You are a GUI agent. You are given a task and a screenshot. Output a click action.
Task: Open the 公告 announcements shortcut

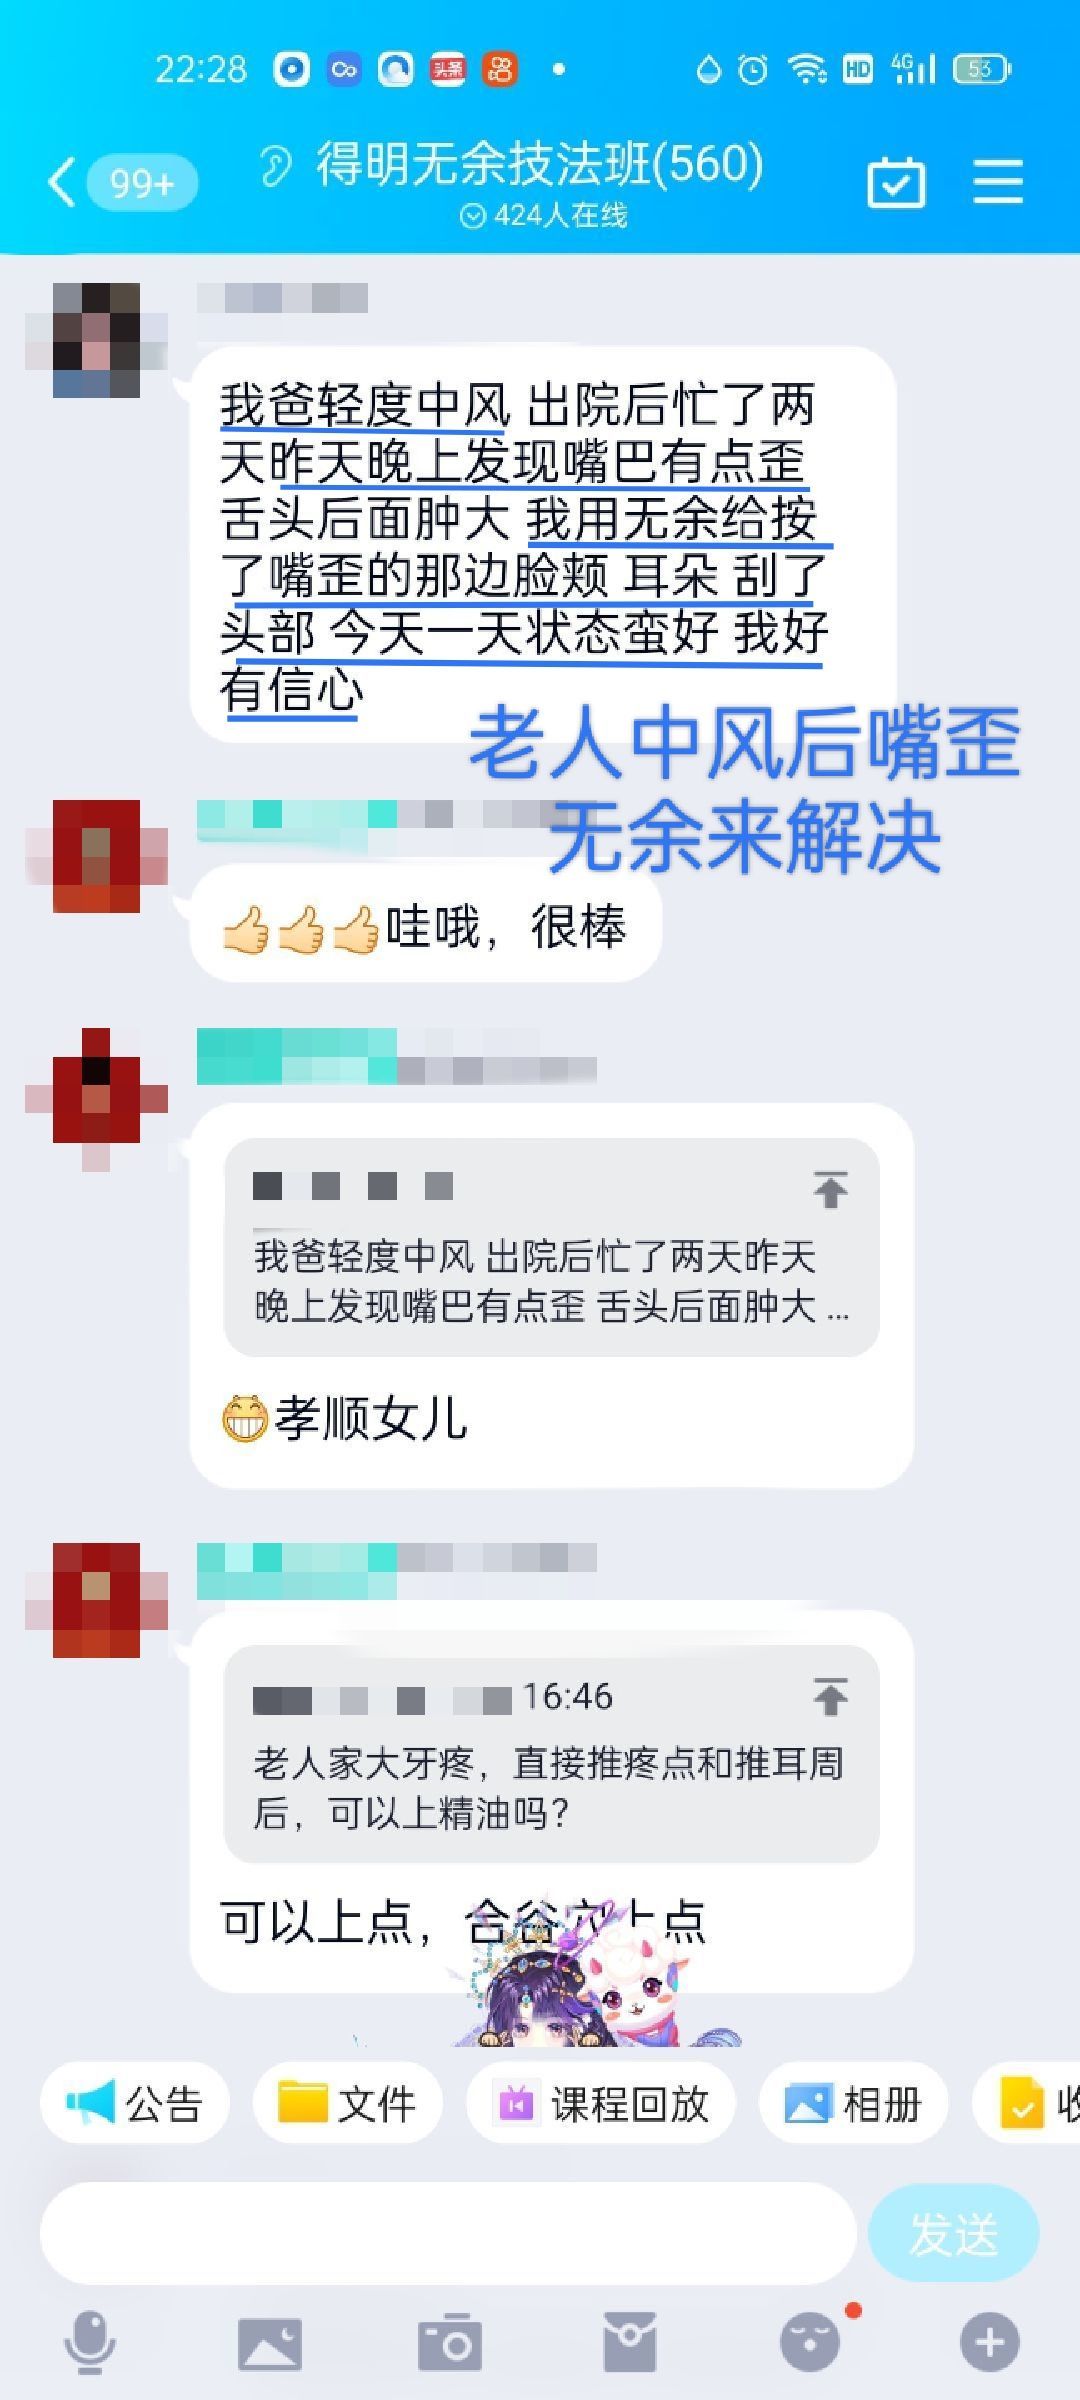(135, 2103)
